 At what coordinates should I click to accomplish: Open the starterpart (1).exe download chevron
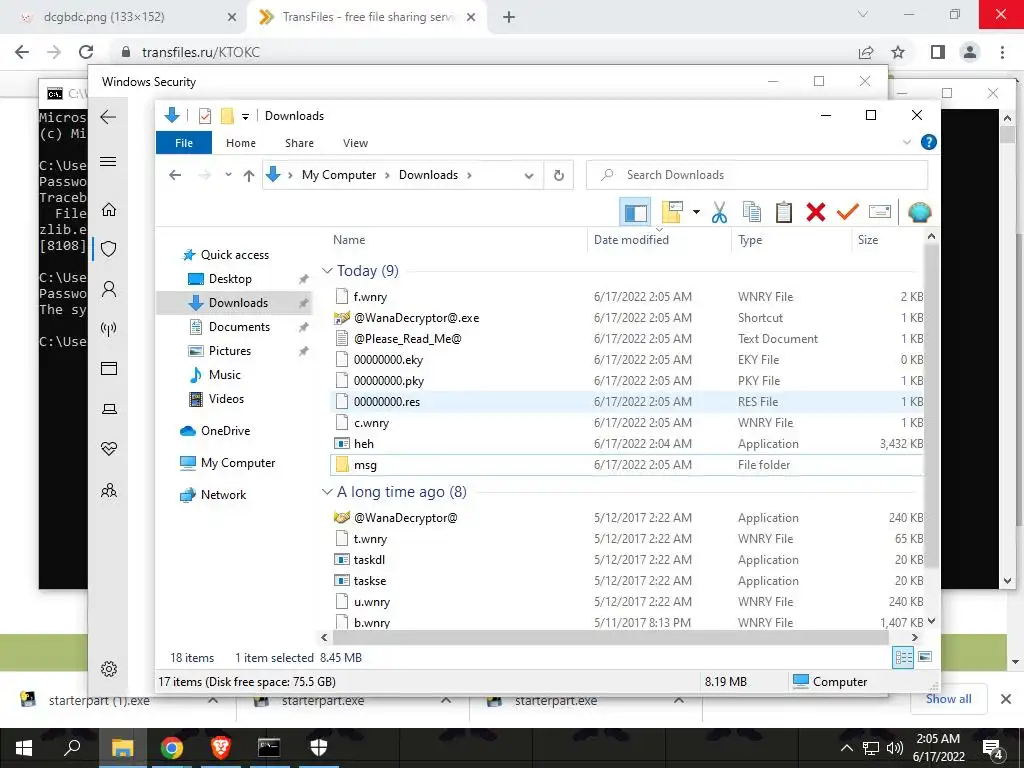tap(213, 700)
